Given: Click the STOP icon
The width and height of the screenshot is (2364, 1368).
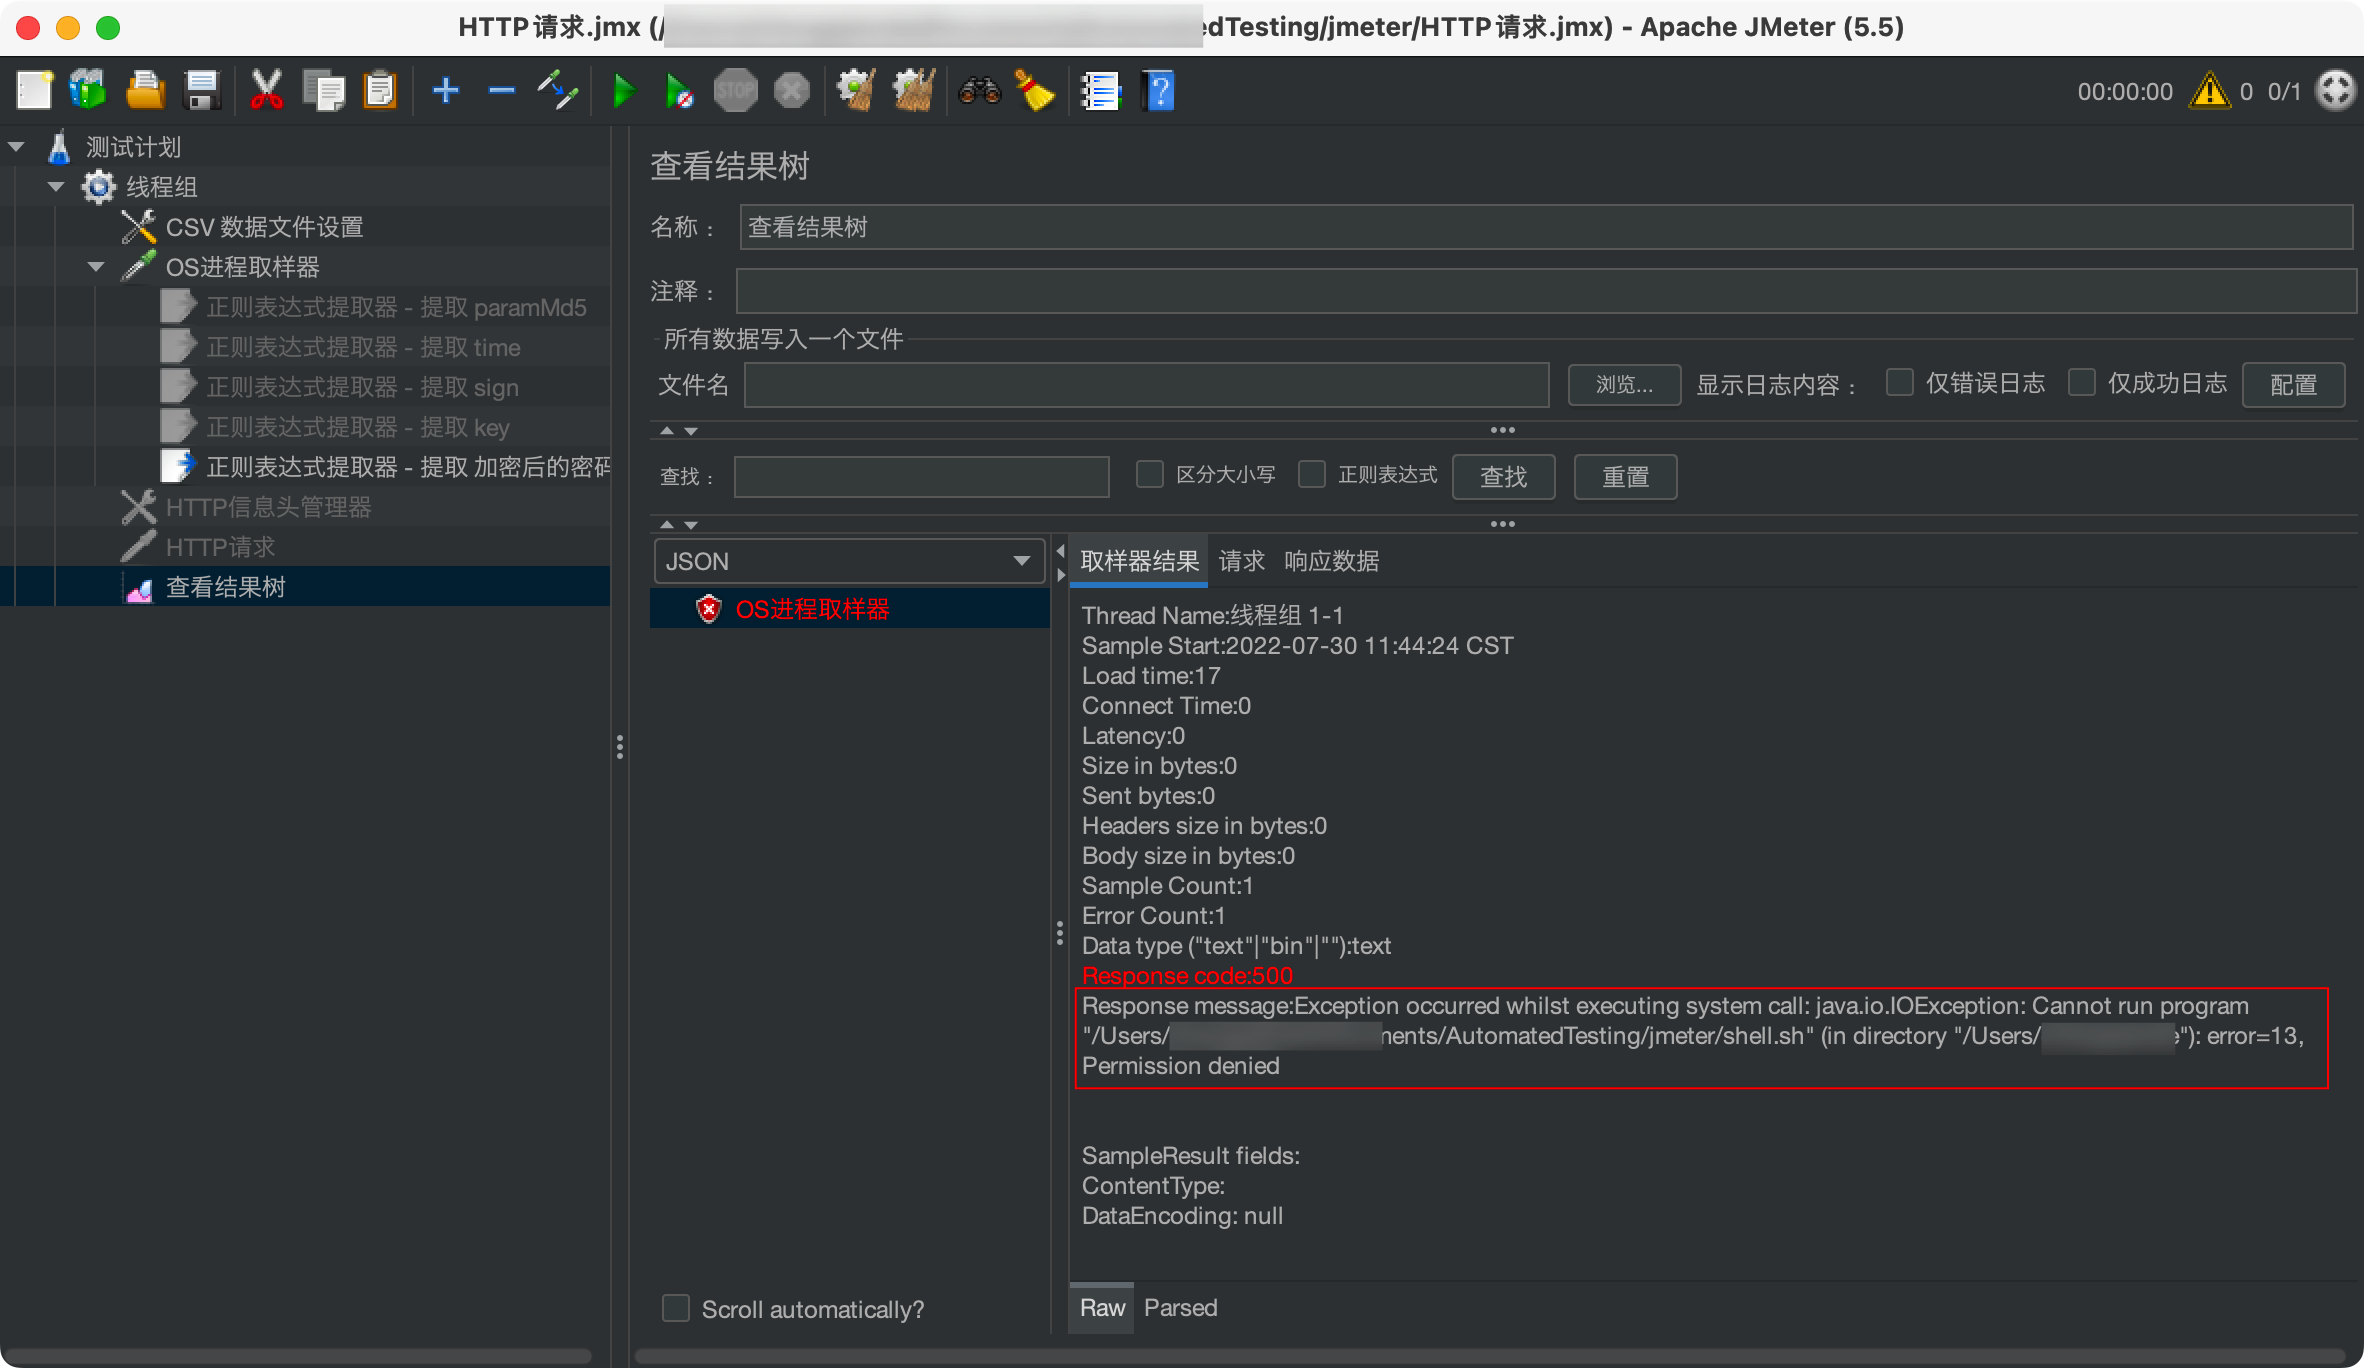Looking at the screenshot, I should tap(735, 91).
